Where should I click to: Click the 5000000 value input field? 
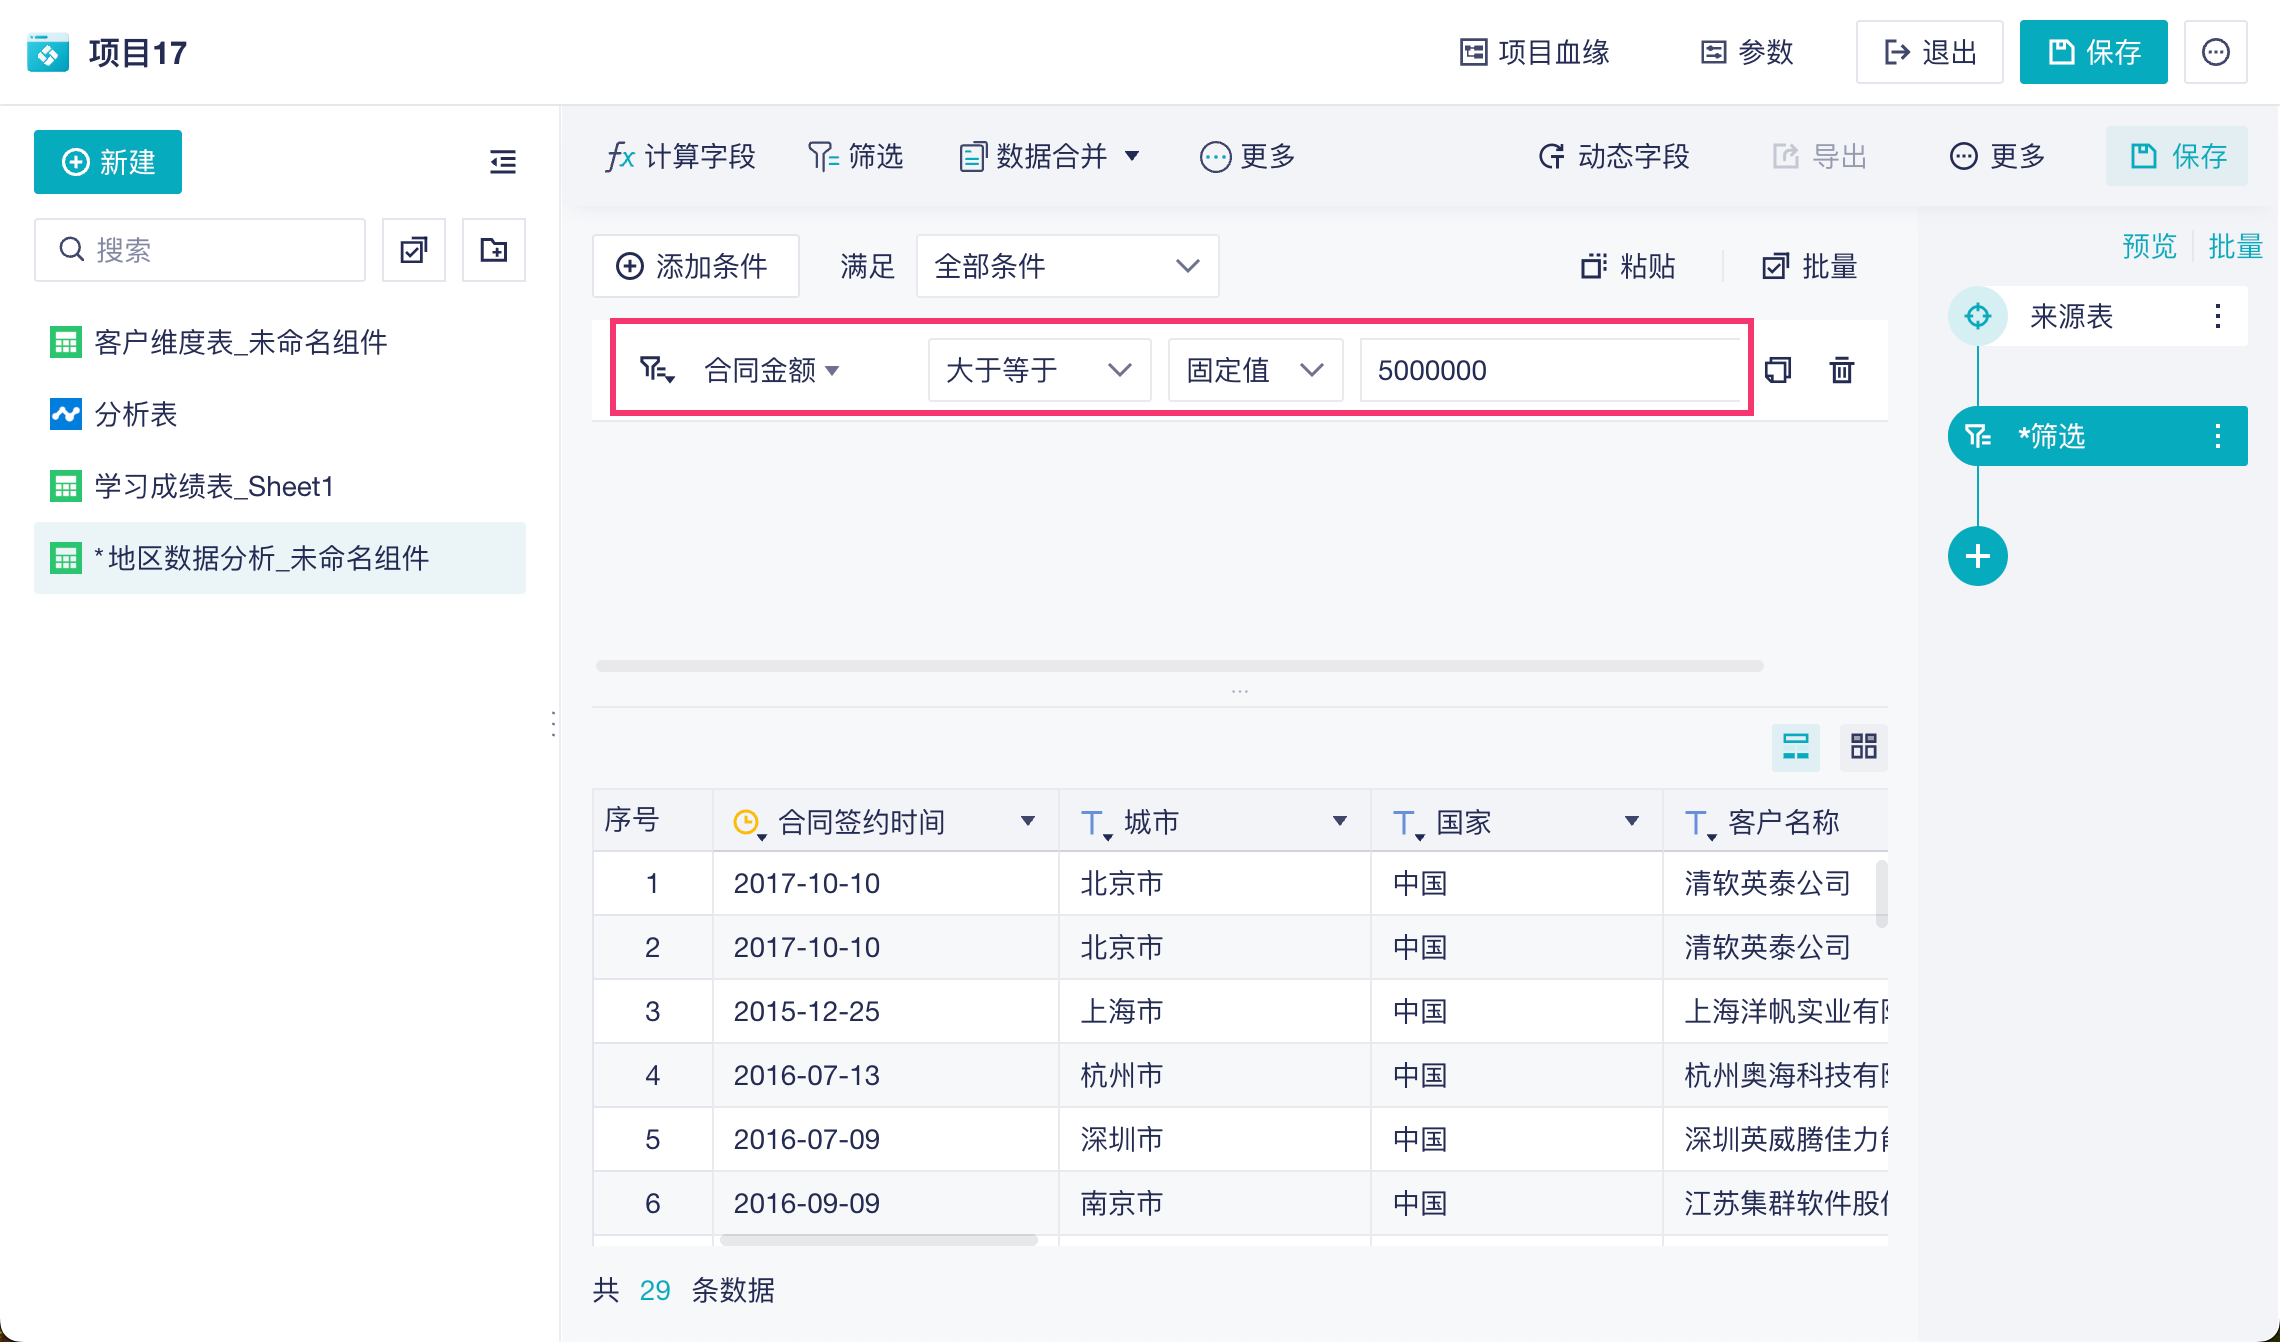[1550, 370]
